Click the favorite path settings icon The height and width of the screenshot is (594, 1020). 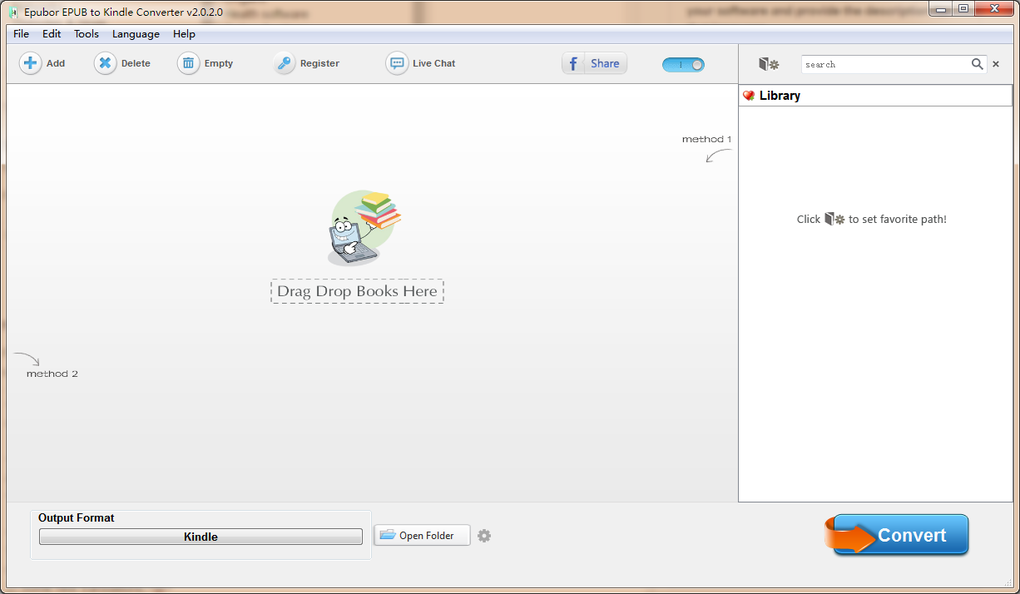[x=769, y=64]
